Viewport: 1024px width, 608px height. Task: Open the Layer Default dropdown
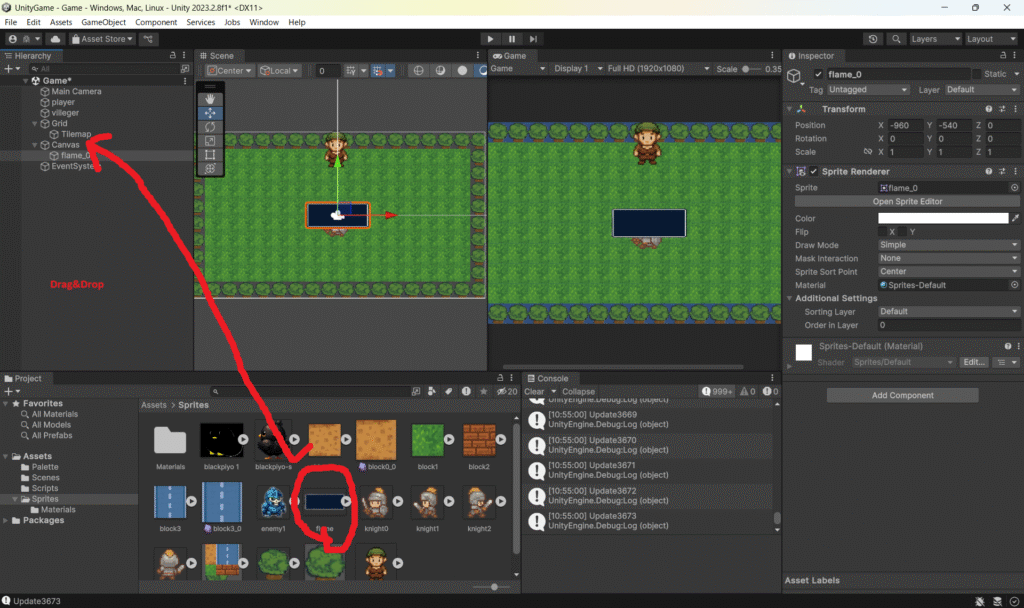[981, 89]
